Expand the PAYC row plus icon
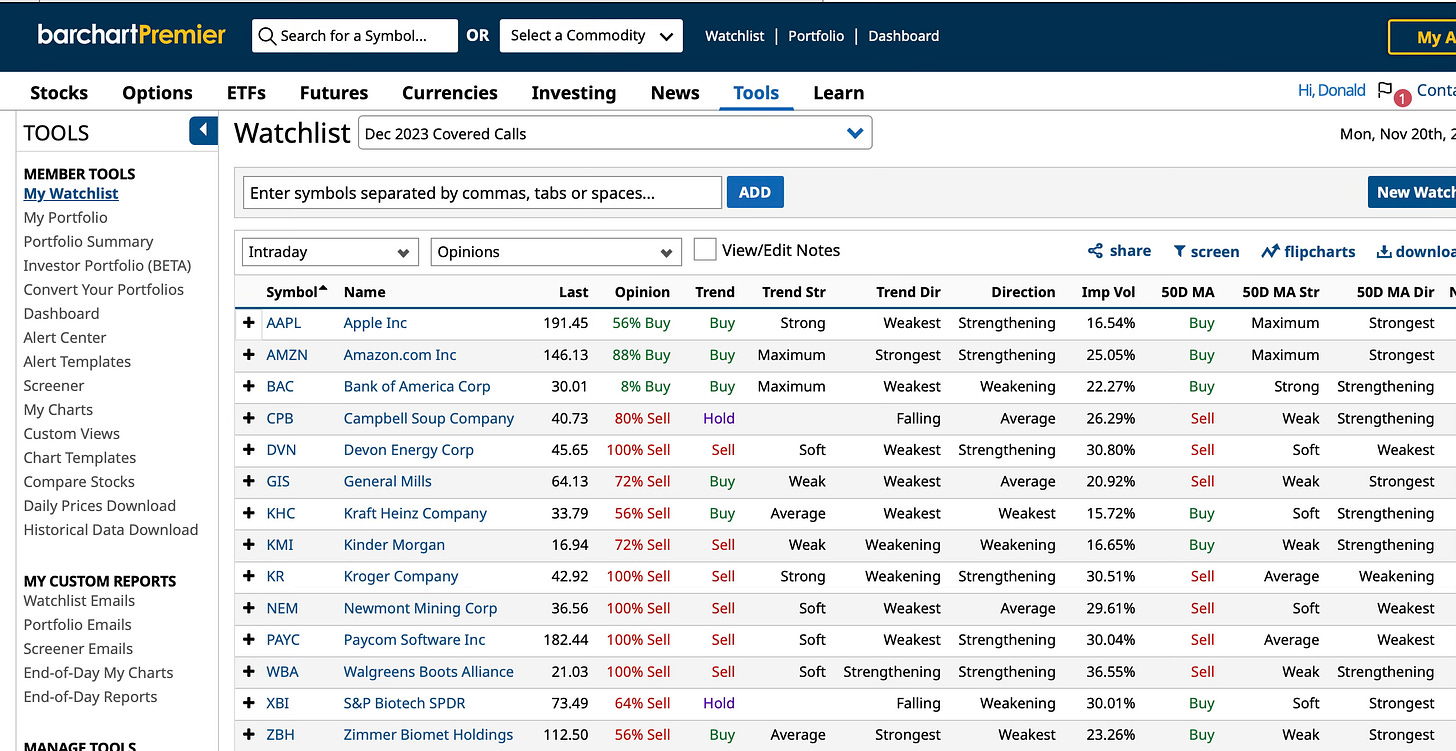The image size is (1456, 751). pyautogui.click(x=249, y=640)
